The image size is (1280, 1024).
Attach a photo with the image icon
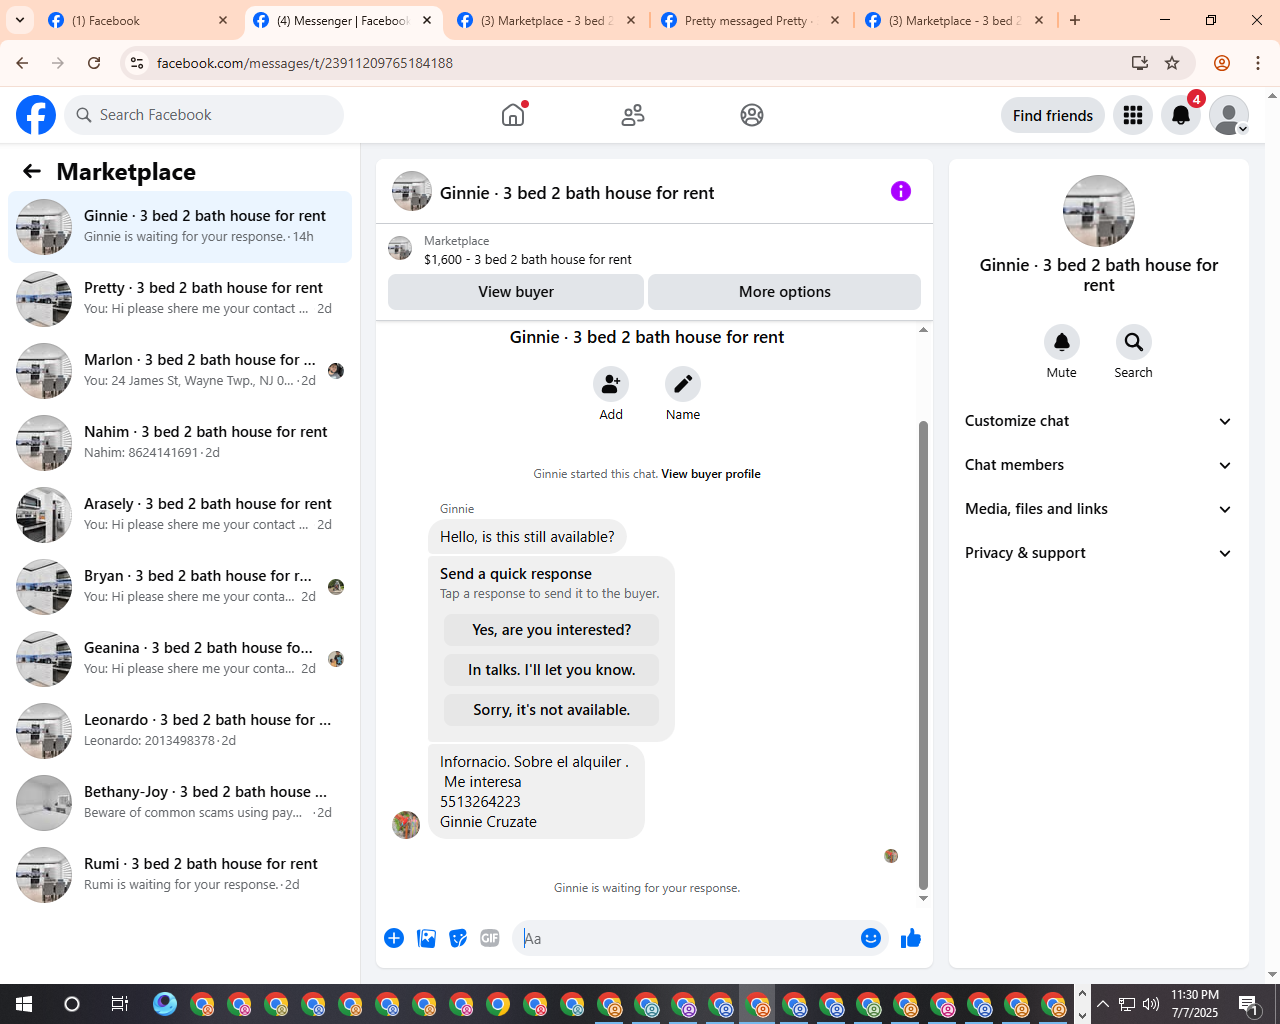[426, 938]
